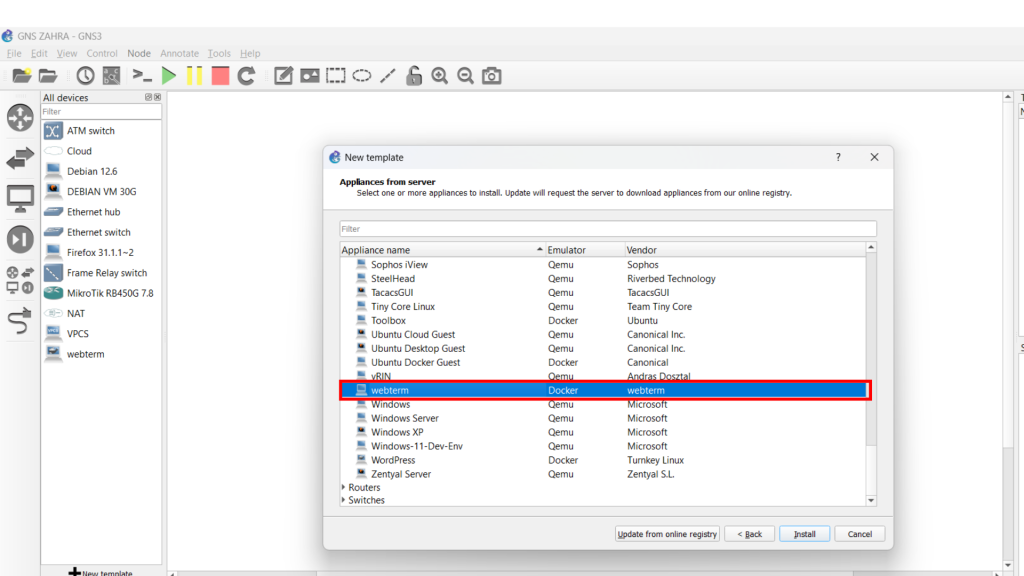This screenshot has width=1024, height=576.
Task: Click the Take screenshot camera icon
Action: [491, 75]
